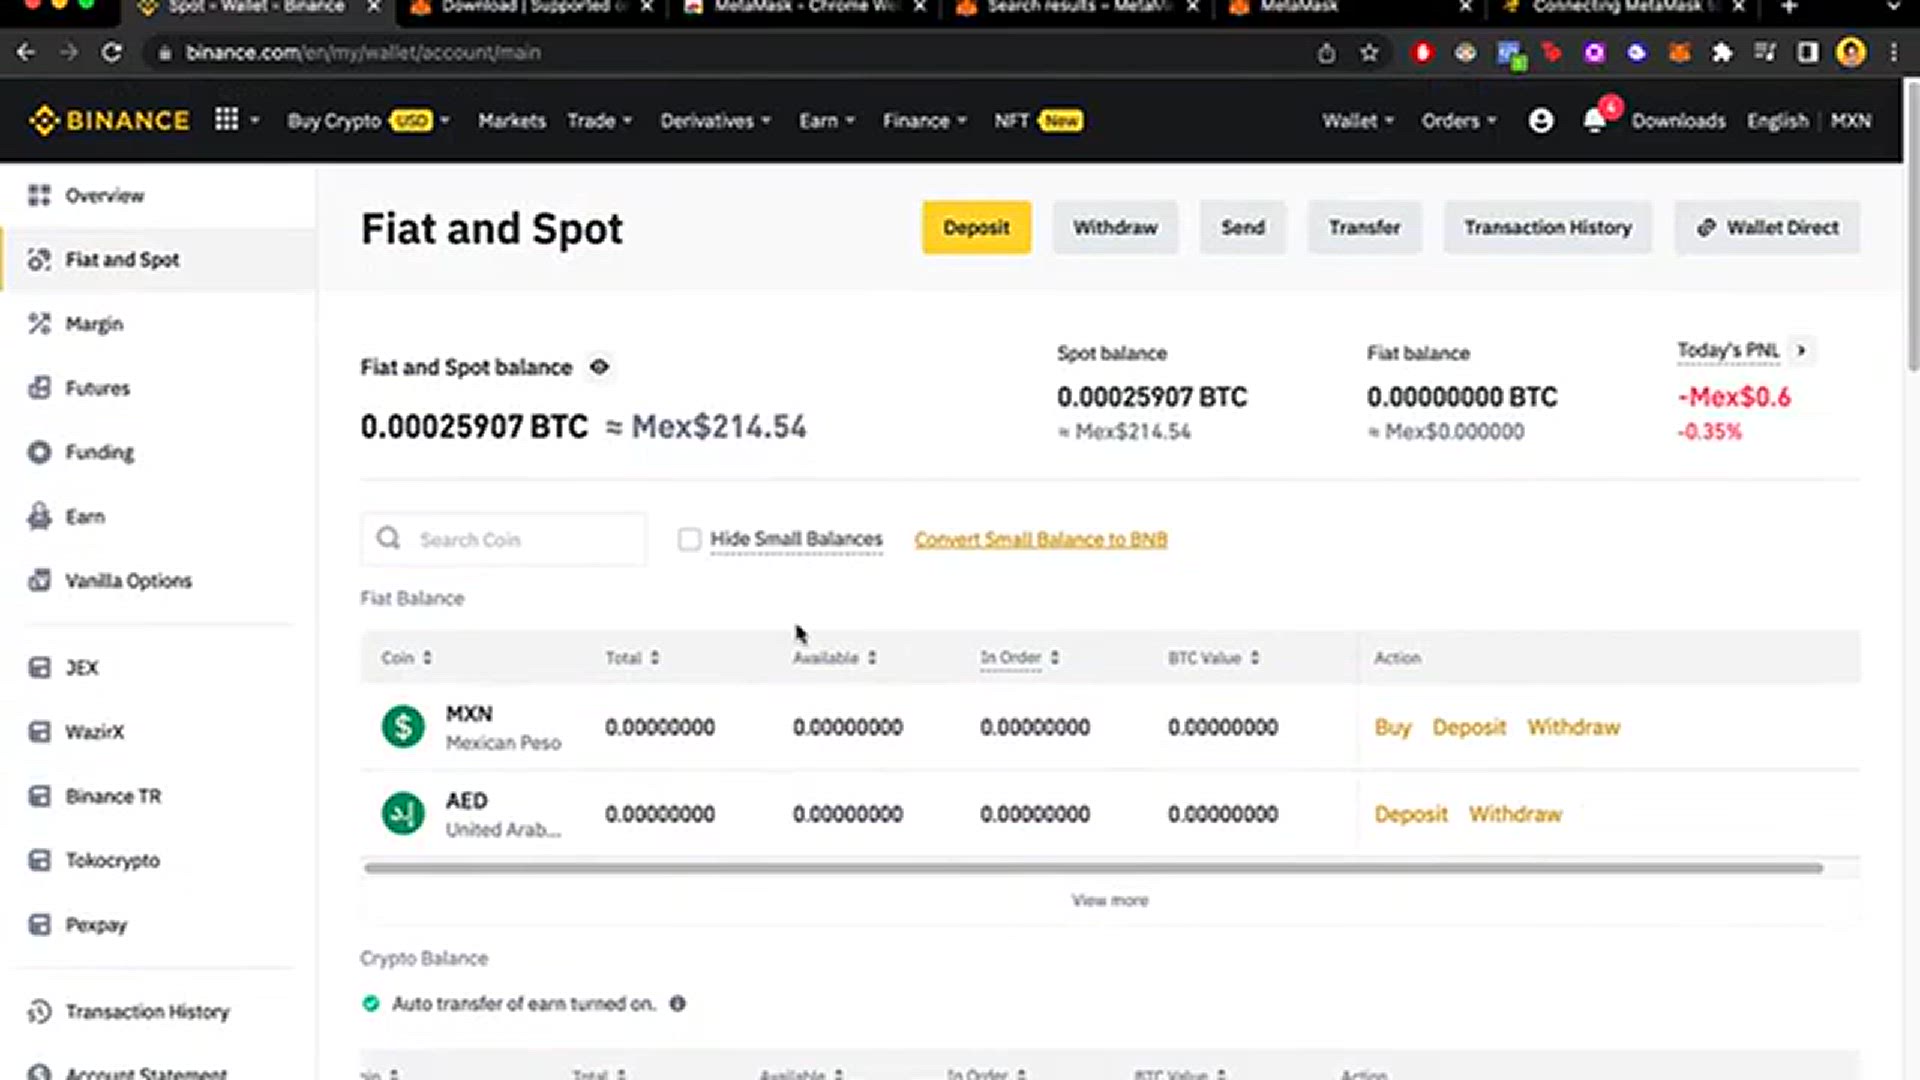This screenshot has width=1920, height=1080.
Task: Click Withdraw button at top
Action: [x=1115, y=227]
